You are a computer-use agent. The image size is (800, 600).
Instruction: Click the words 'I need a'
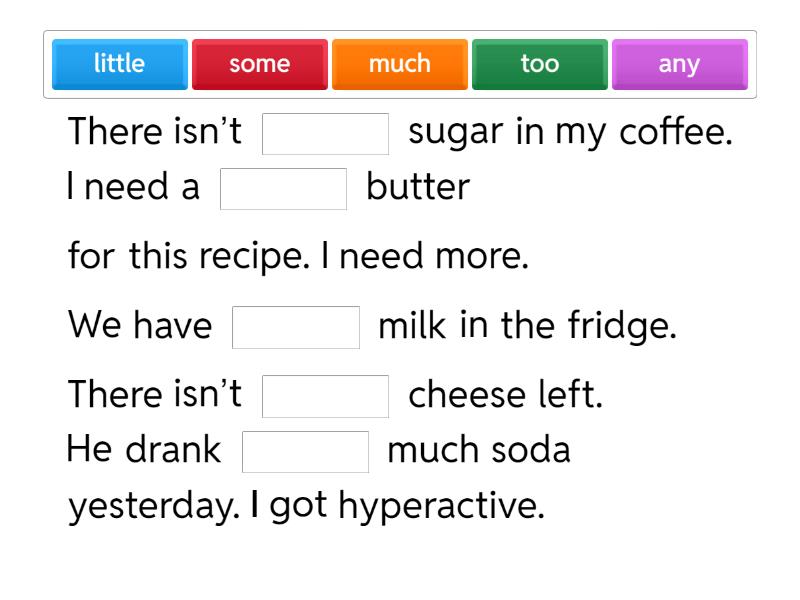[134, 189]
